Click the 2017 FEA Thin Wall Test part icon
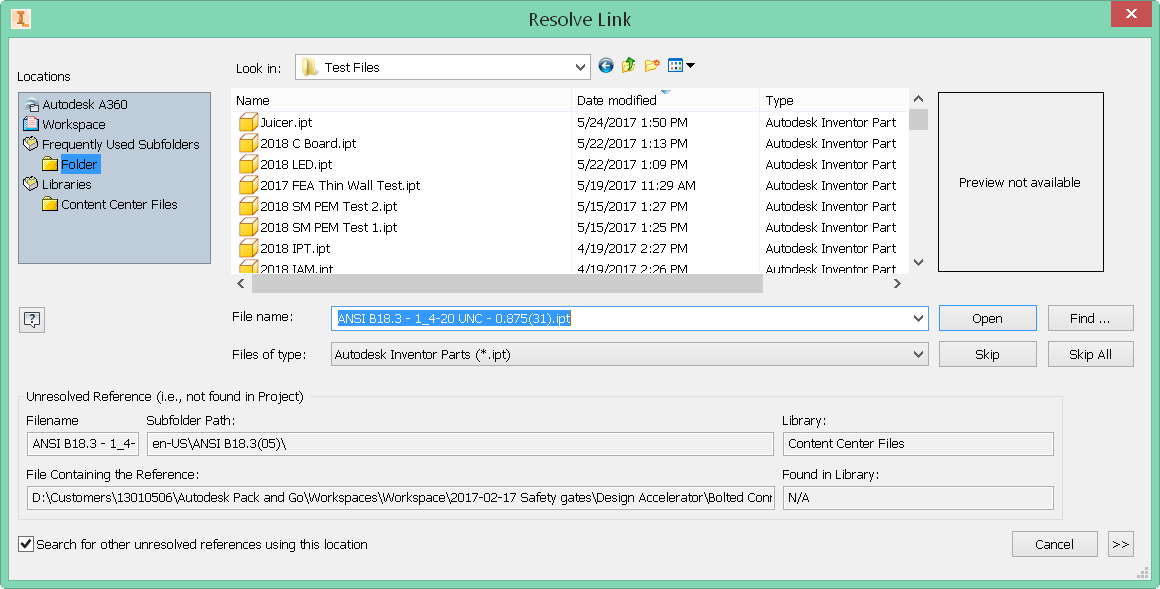The height and width of the screenshot is (589, 1160). pyautogui.click(x=248, y=186)
